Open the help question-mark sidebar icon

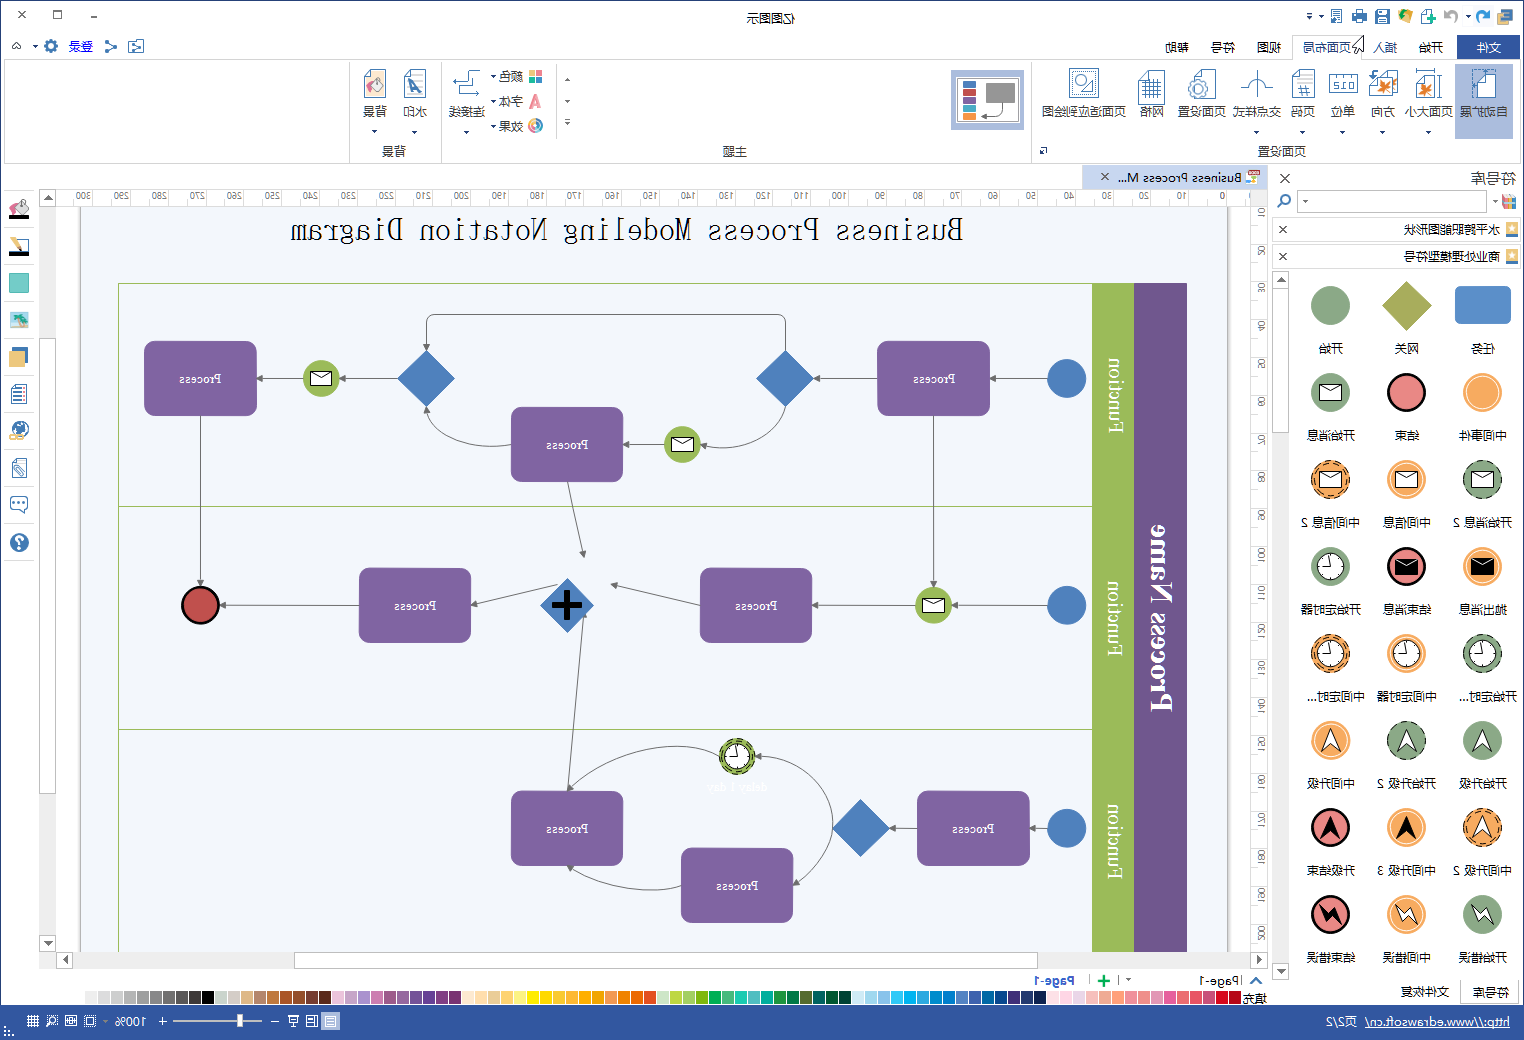coord(19,542)
